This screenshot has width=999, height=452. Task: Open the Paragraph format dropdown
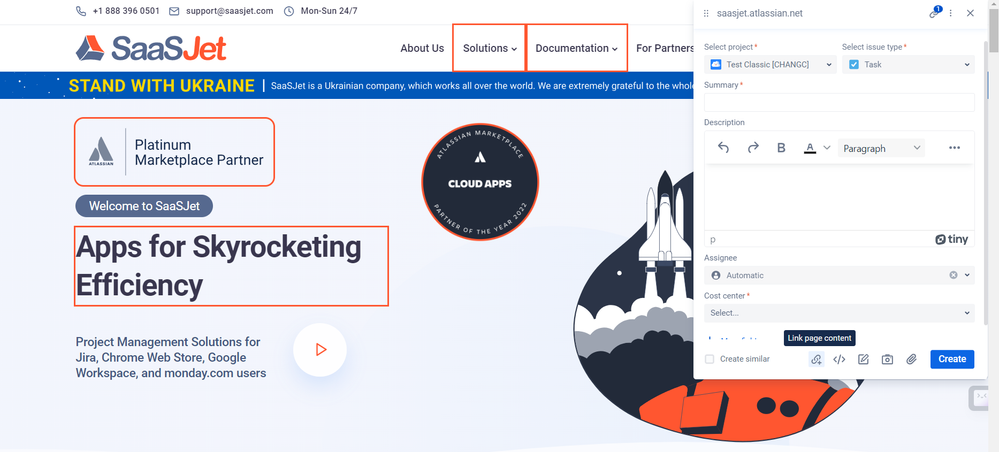881,148
